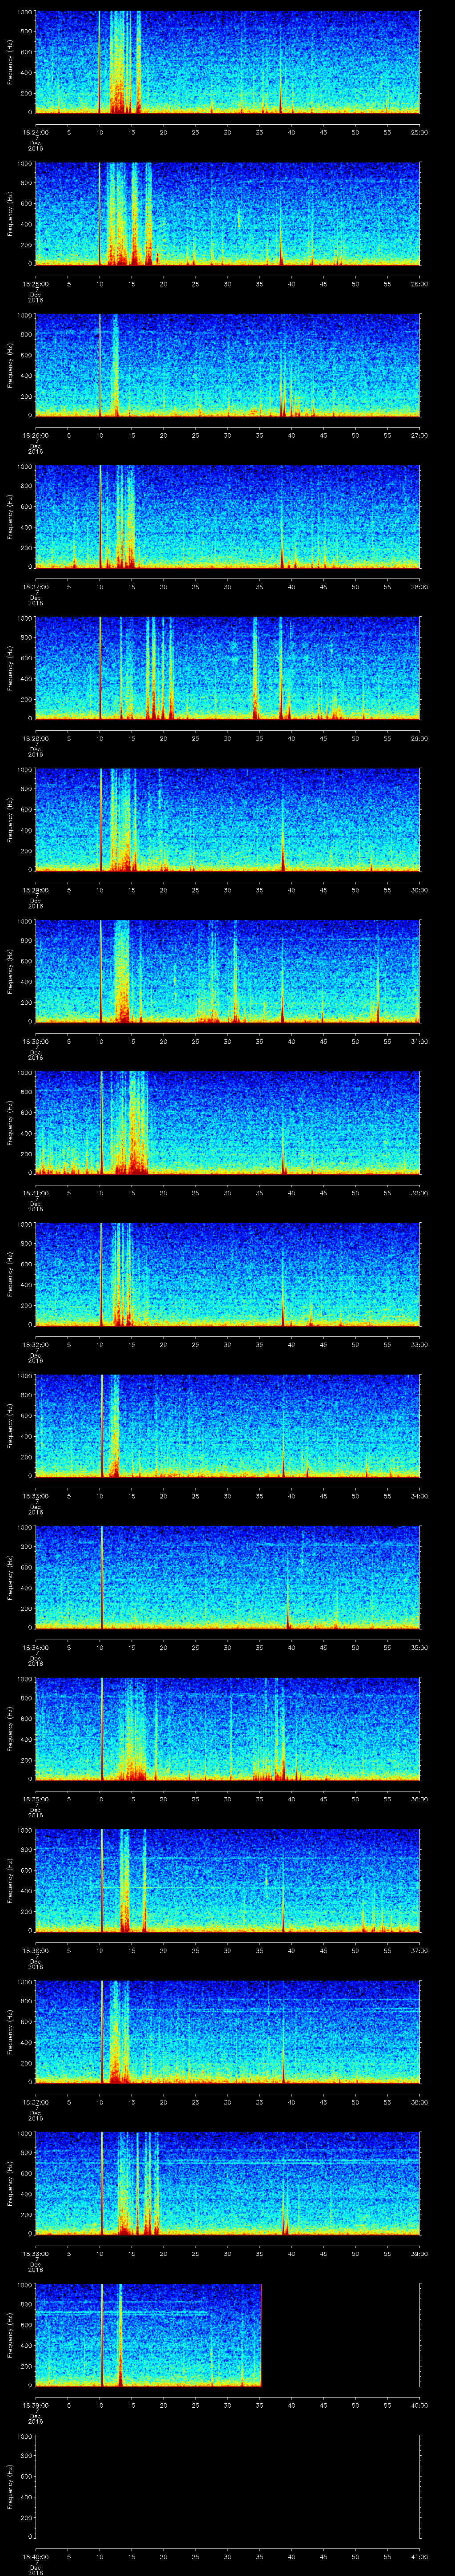Select the spectrogram plot beginning at 18:33:00
The width and height of the screenshot is (455, 2576).
coord(228,1426)
